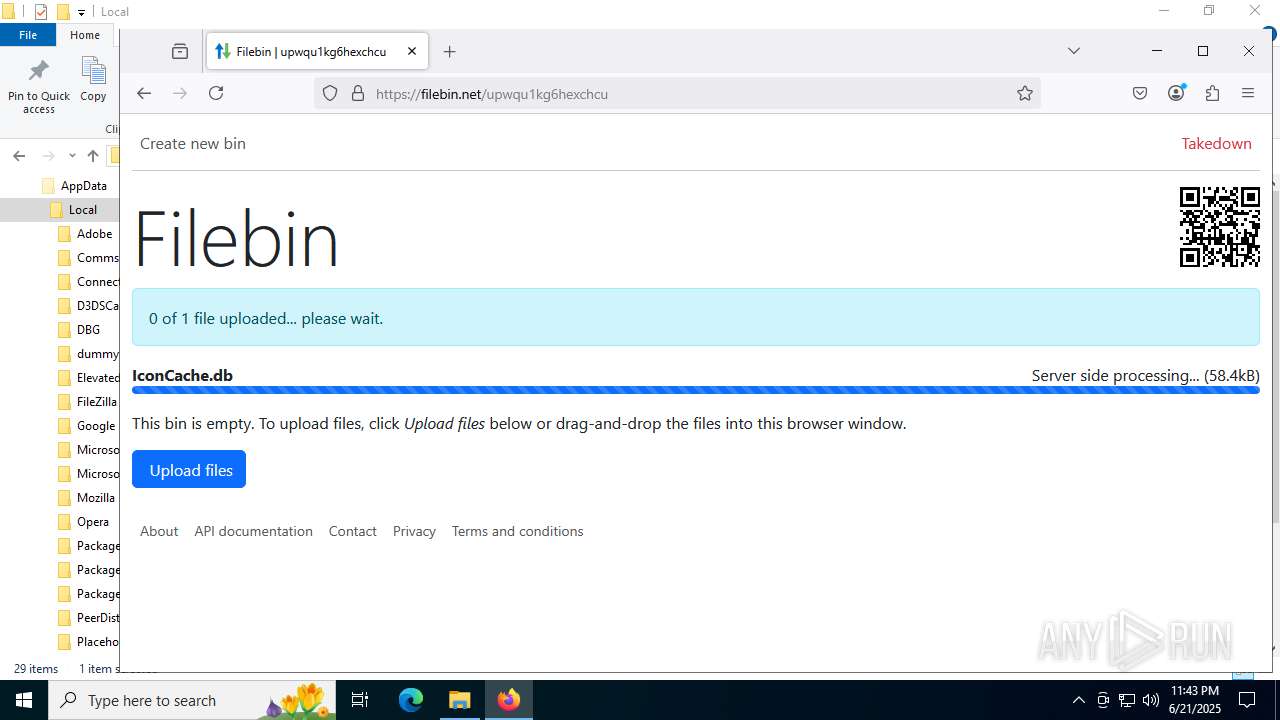Go back with Firefox back arrow
This screenshot has height=720, width=1280.
[x=144, y=93]
